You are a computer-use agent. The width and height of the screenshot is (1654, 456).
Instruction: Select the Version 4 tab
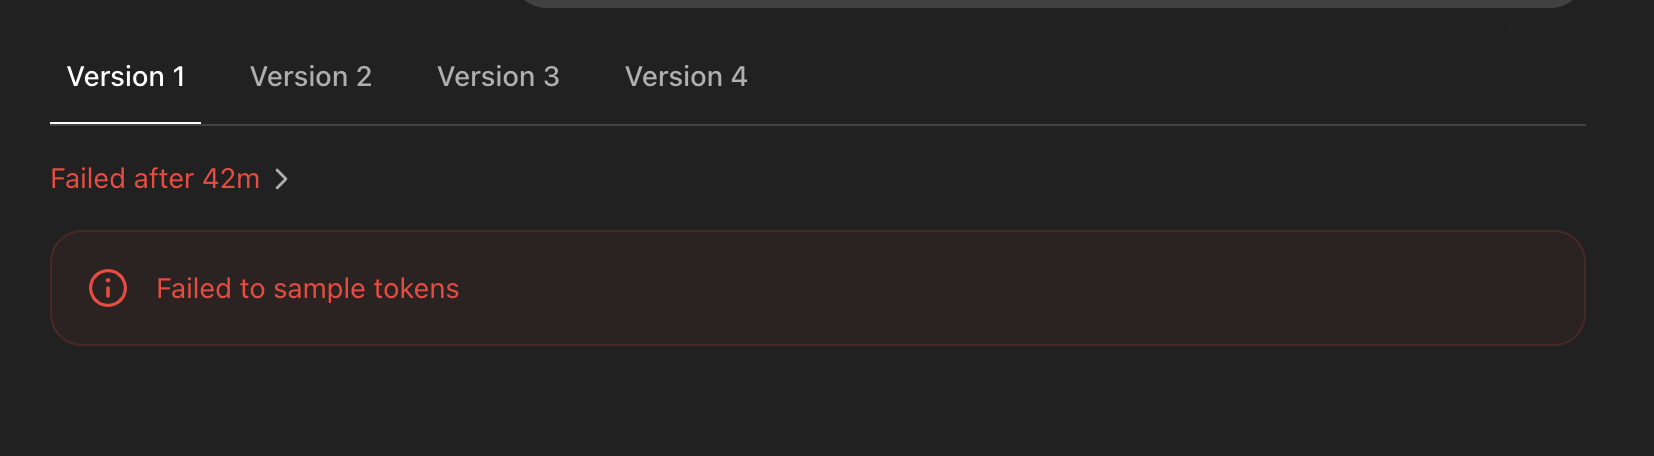(x=686, y=77)
